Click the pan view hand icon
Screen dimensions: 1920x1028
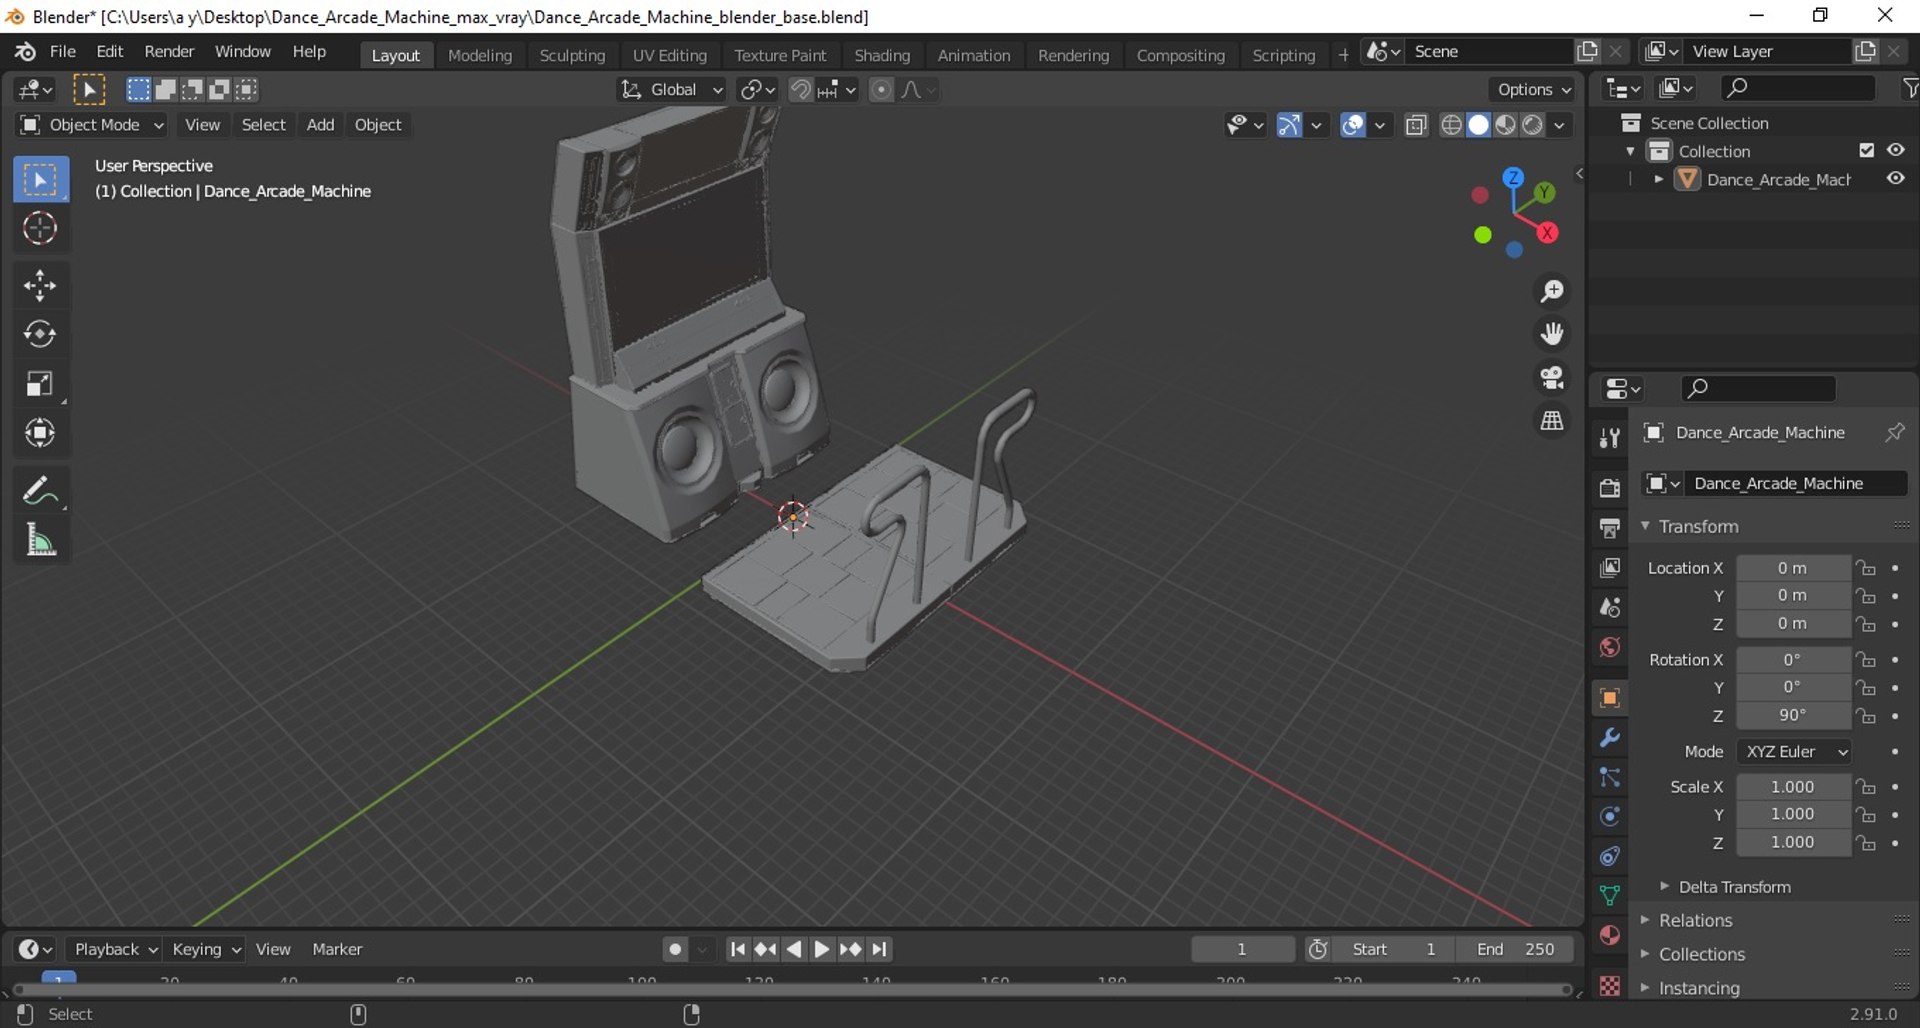click(x=1552, y=334)
